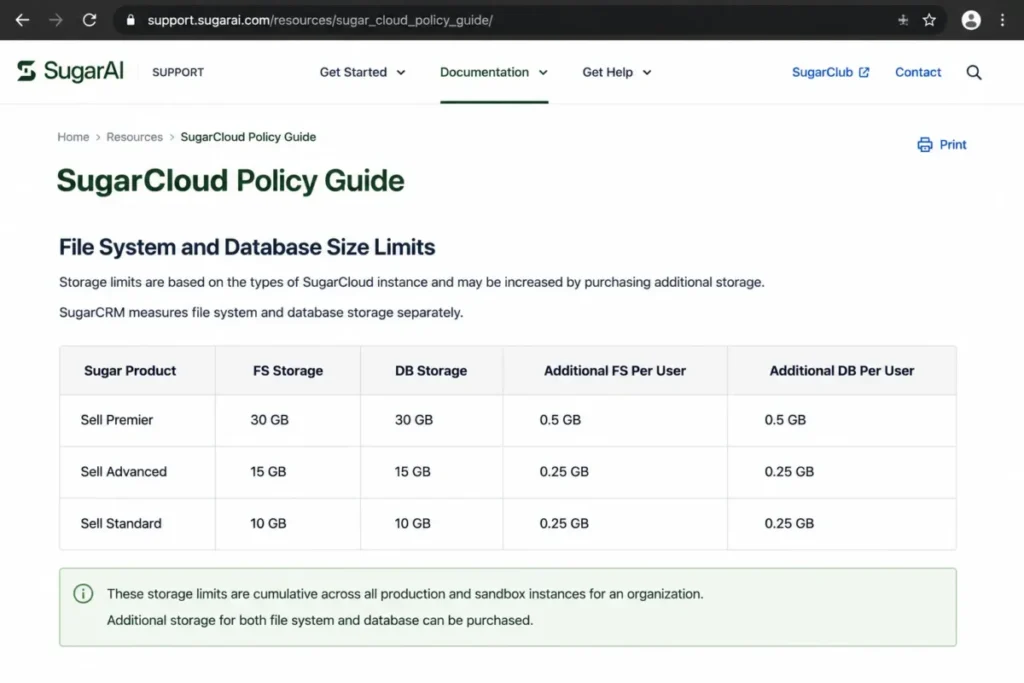Click Sell Advanced DB Storage 15 GB
This screenshot has width=1024, height=683.
[x=412, y=471]
